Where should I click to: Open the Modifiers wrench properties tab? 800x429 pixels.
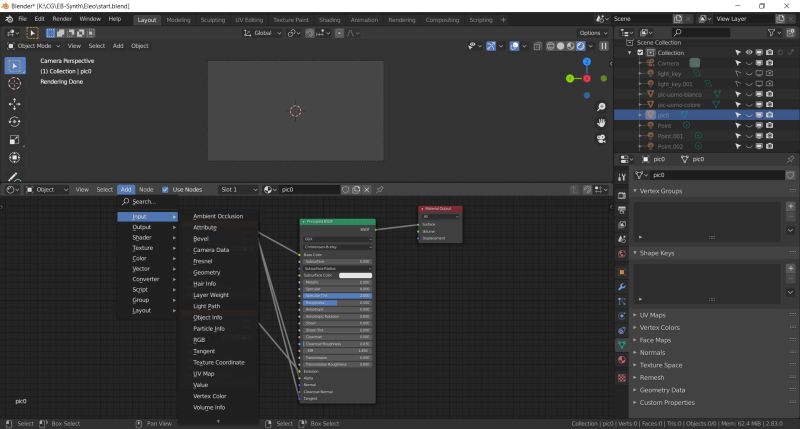(x=622, y=287)
